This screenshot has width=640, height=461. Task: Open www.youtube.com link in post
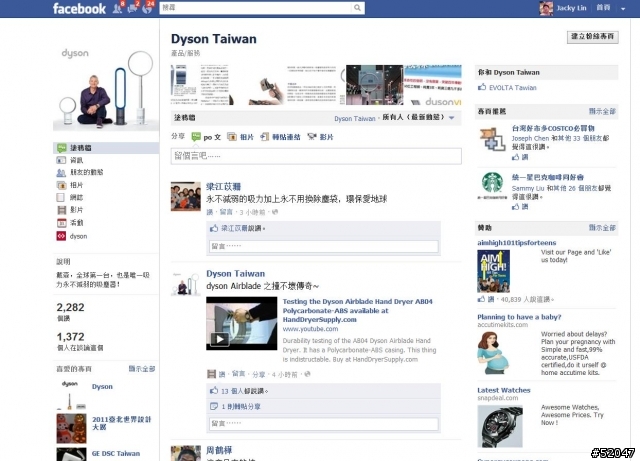(310, 329)
